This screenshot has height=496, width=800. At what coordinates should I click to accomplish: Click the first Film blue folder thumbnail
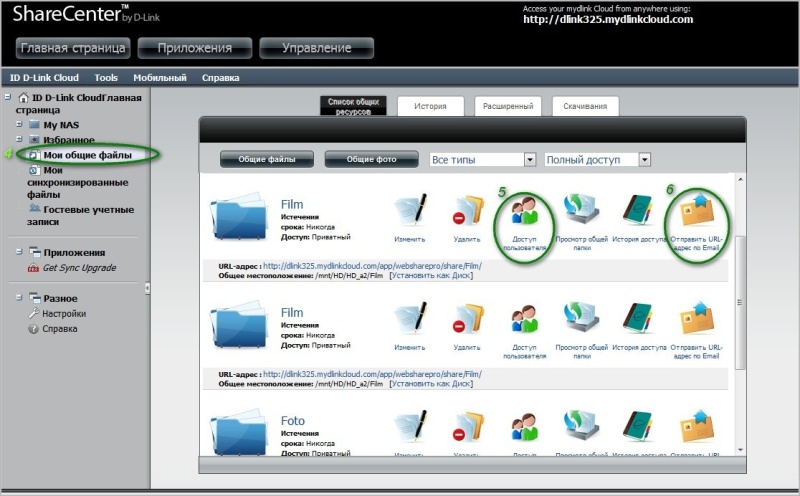coord(239,217)
